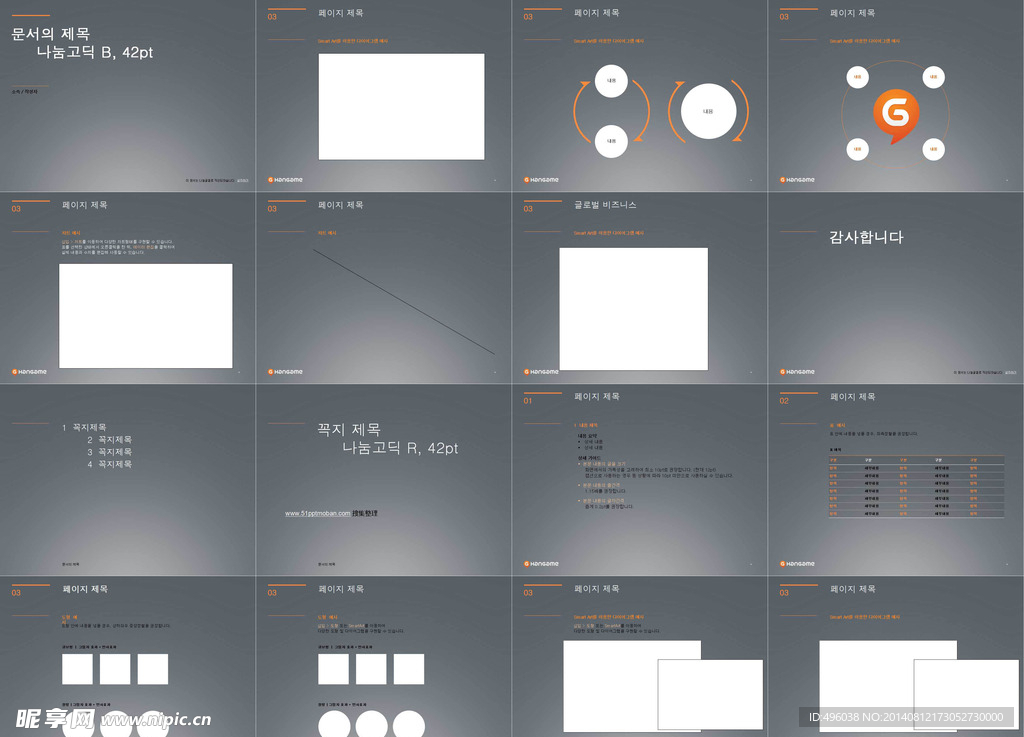This screenshot has height=737, width=1024.
Task: Open the 감사합니다 closing slide
Action: coord(896,288)
